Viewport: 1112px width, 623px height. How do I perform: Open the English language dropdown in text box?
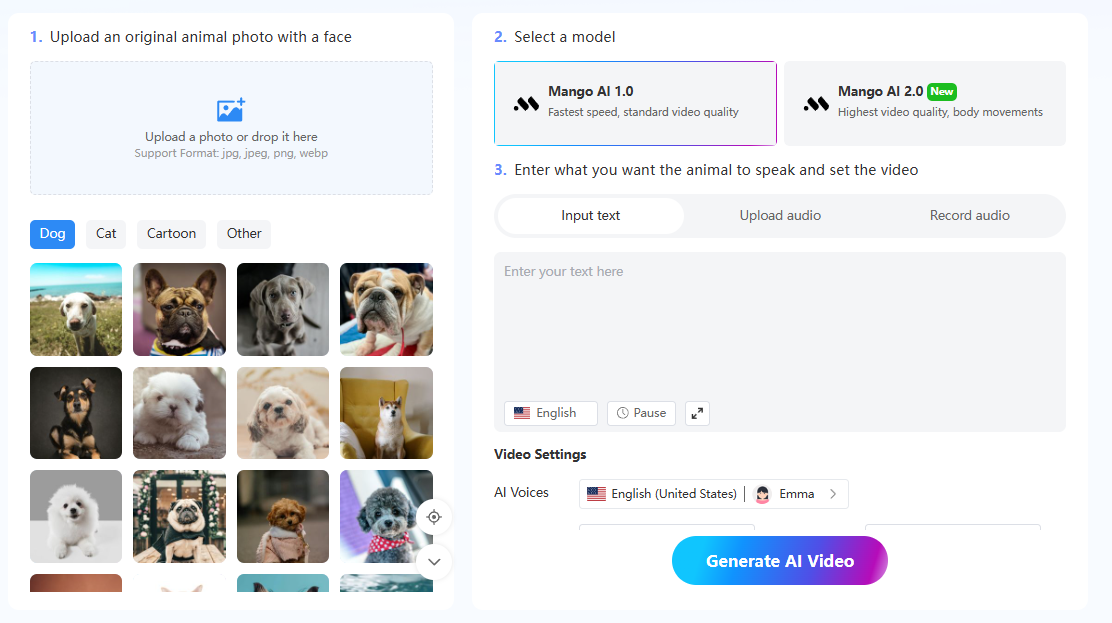point(551,413)
